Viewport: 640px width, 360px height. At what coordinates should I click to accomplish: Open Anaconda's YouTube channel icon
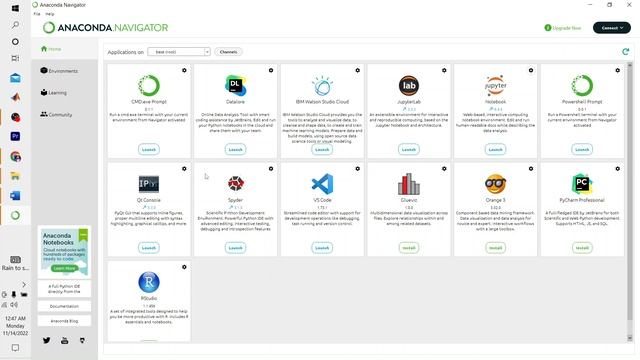pos(64,340)
